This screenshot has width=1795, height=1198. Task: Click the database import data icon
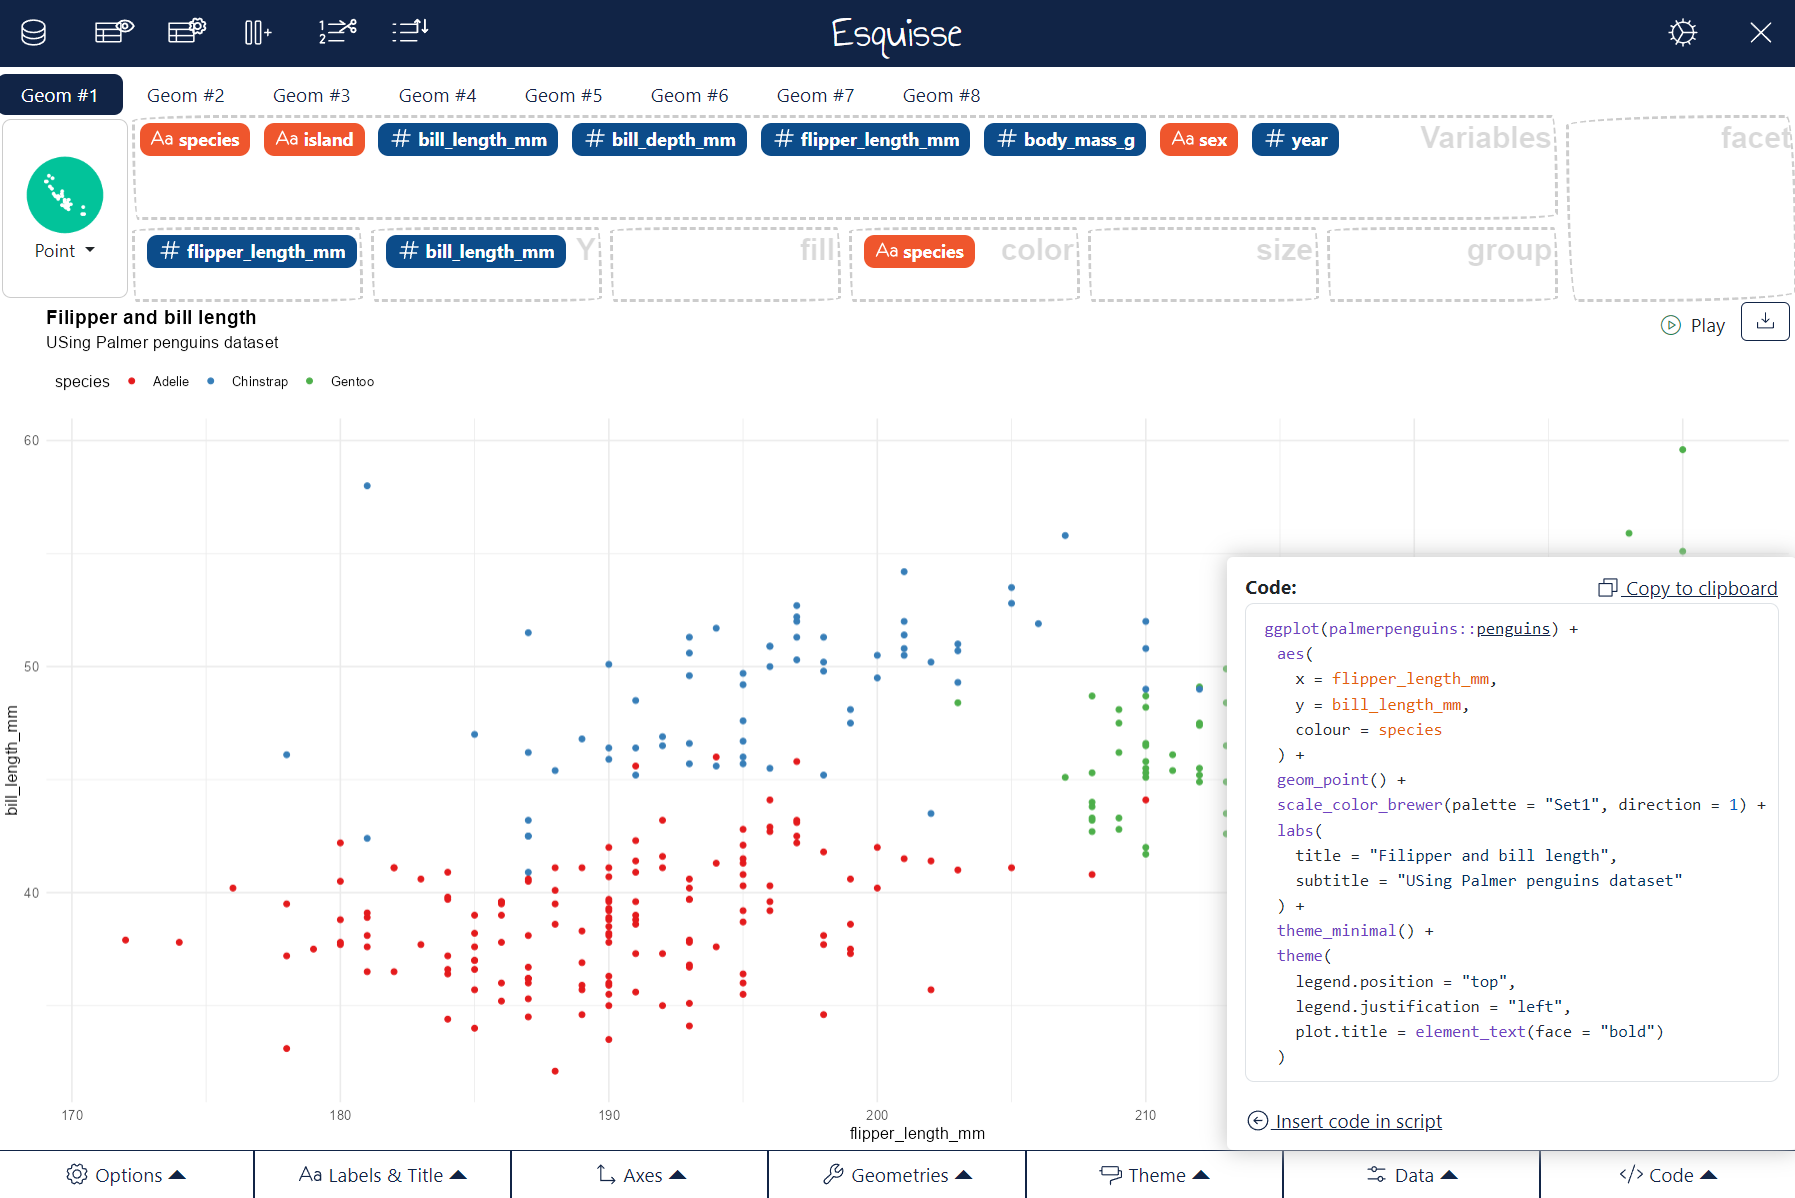coord(34,33)
